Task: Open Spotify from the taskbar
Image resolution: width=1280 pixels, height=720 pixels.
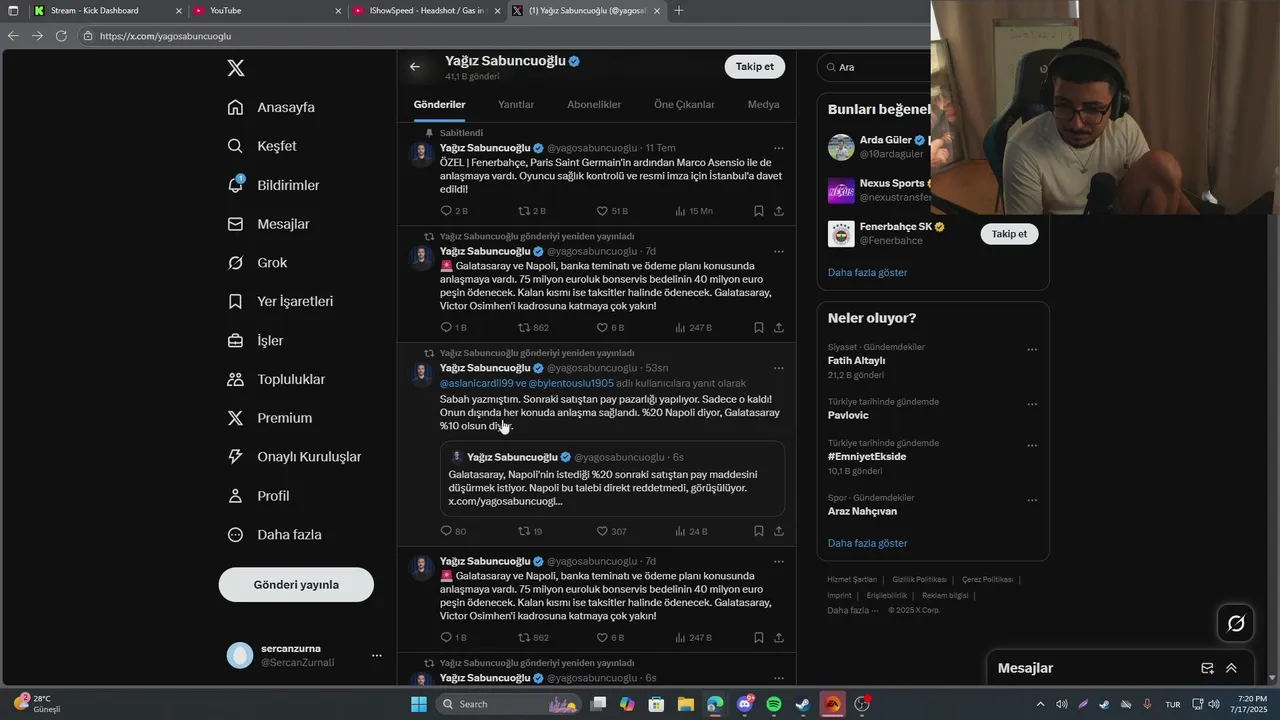Action: coord(774,704)
